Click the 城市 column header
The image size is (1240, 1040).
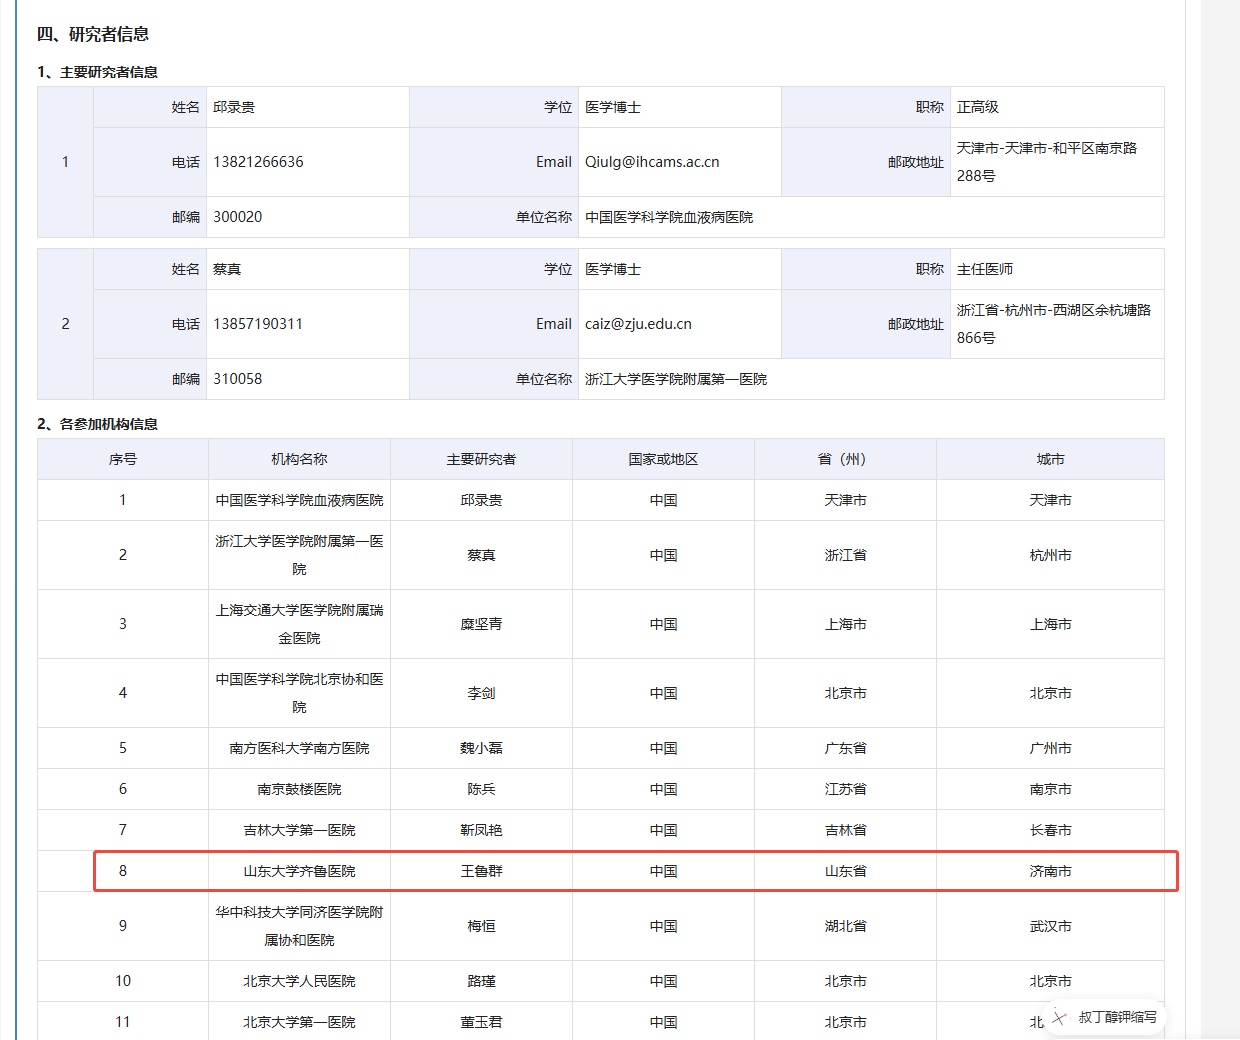point(1050,459)
